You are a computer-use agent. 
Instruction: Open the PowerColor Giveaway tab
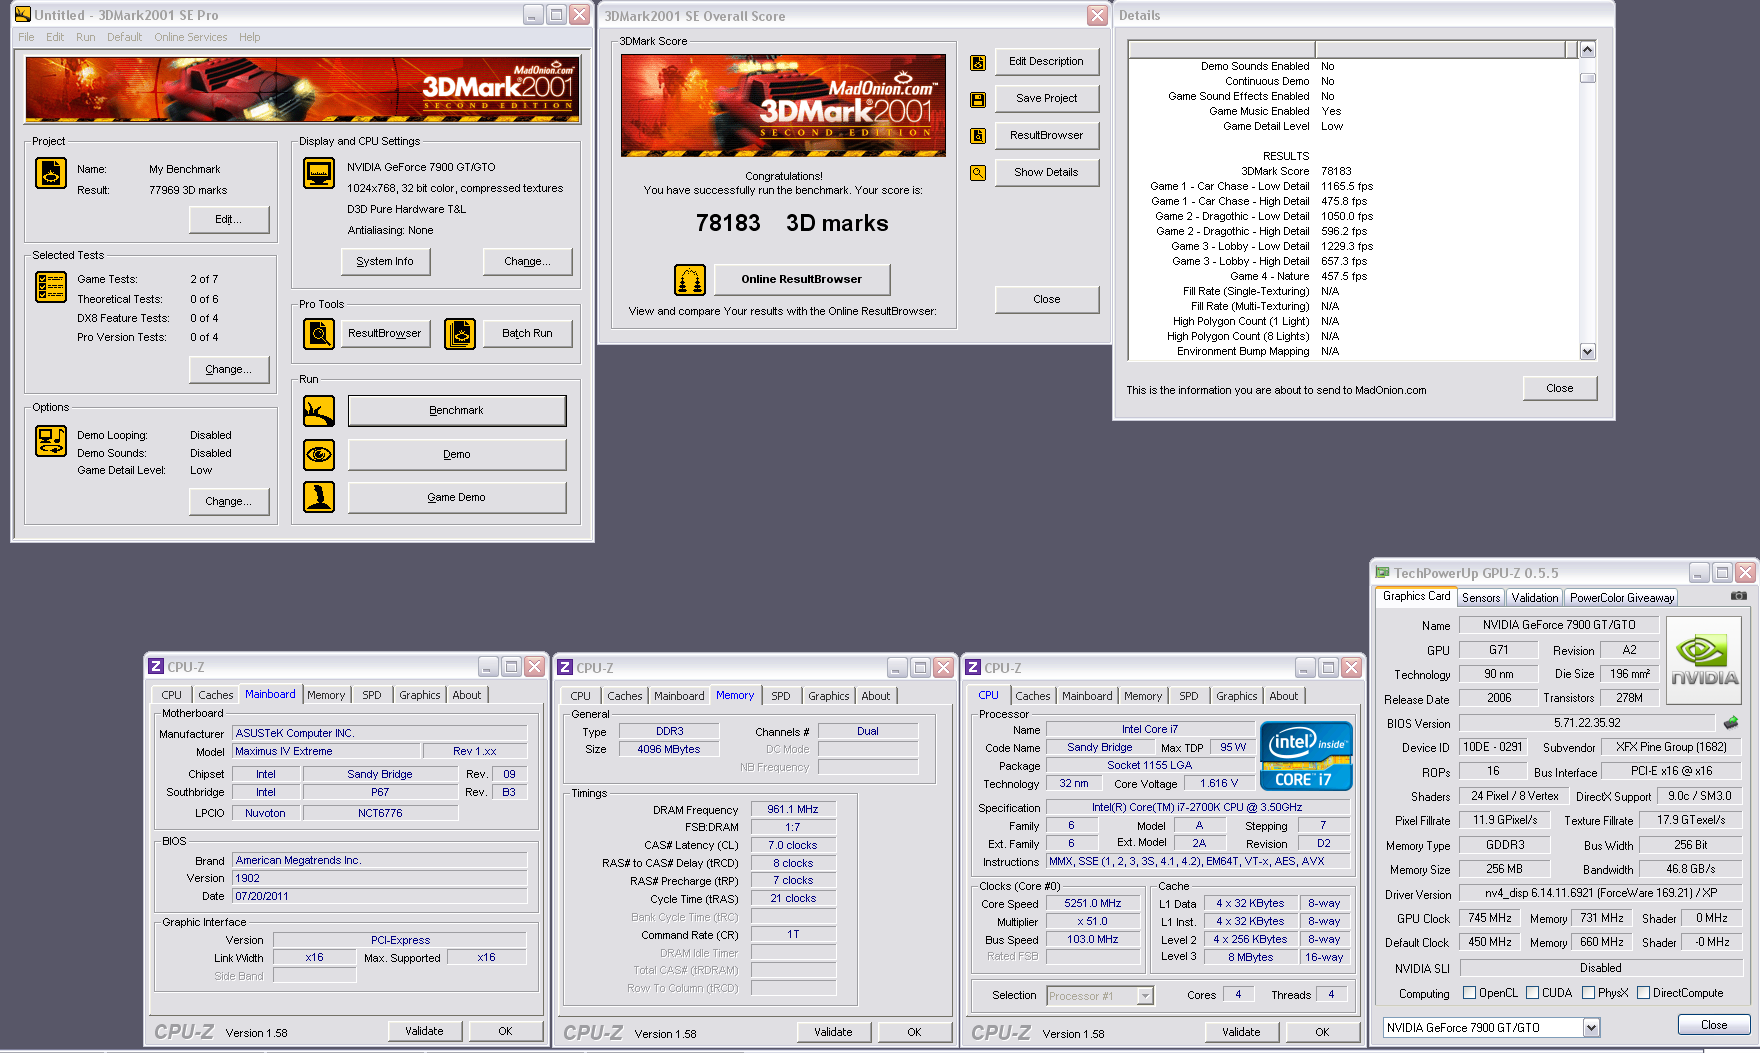click(1622, 598)
